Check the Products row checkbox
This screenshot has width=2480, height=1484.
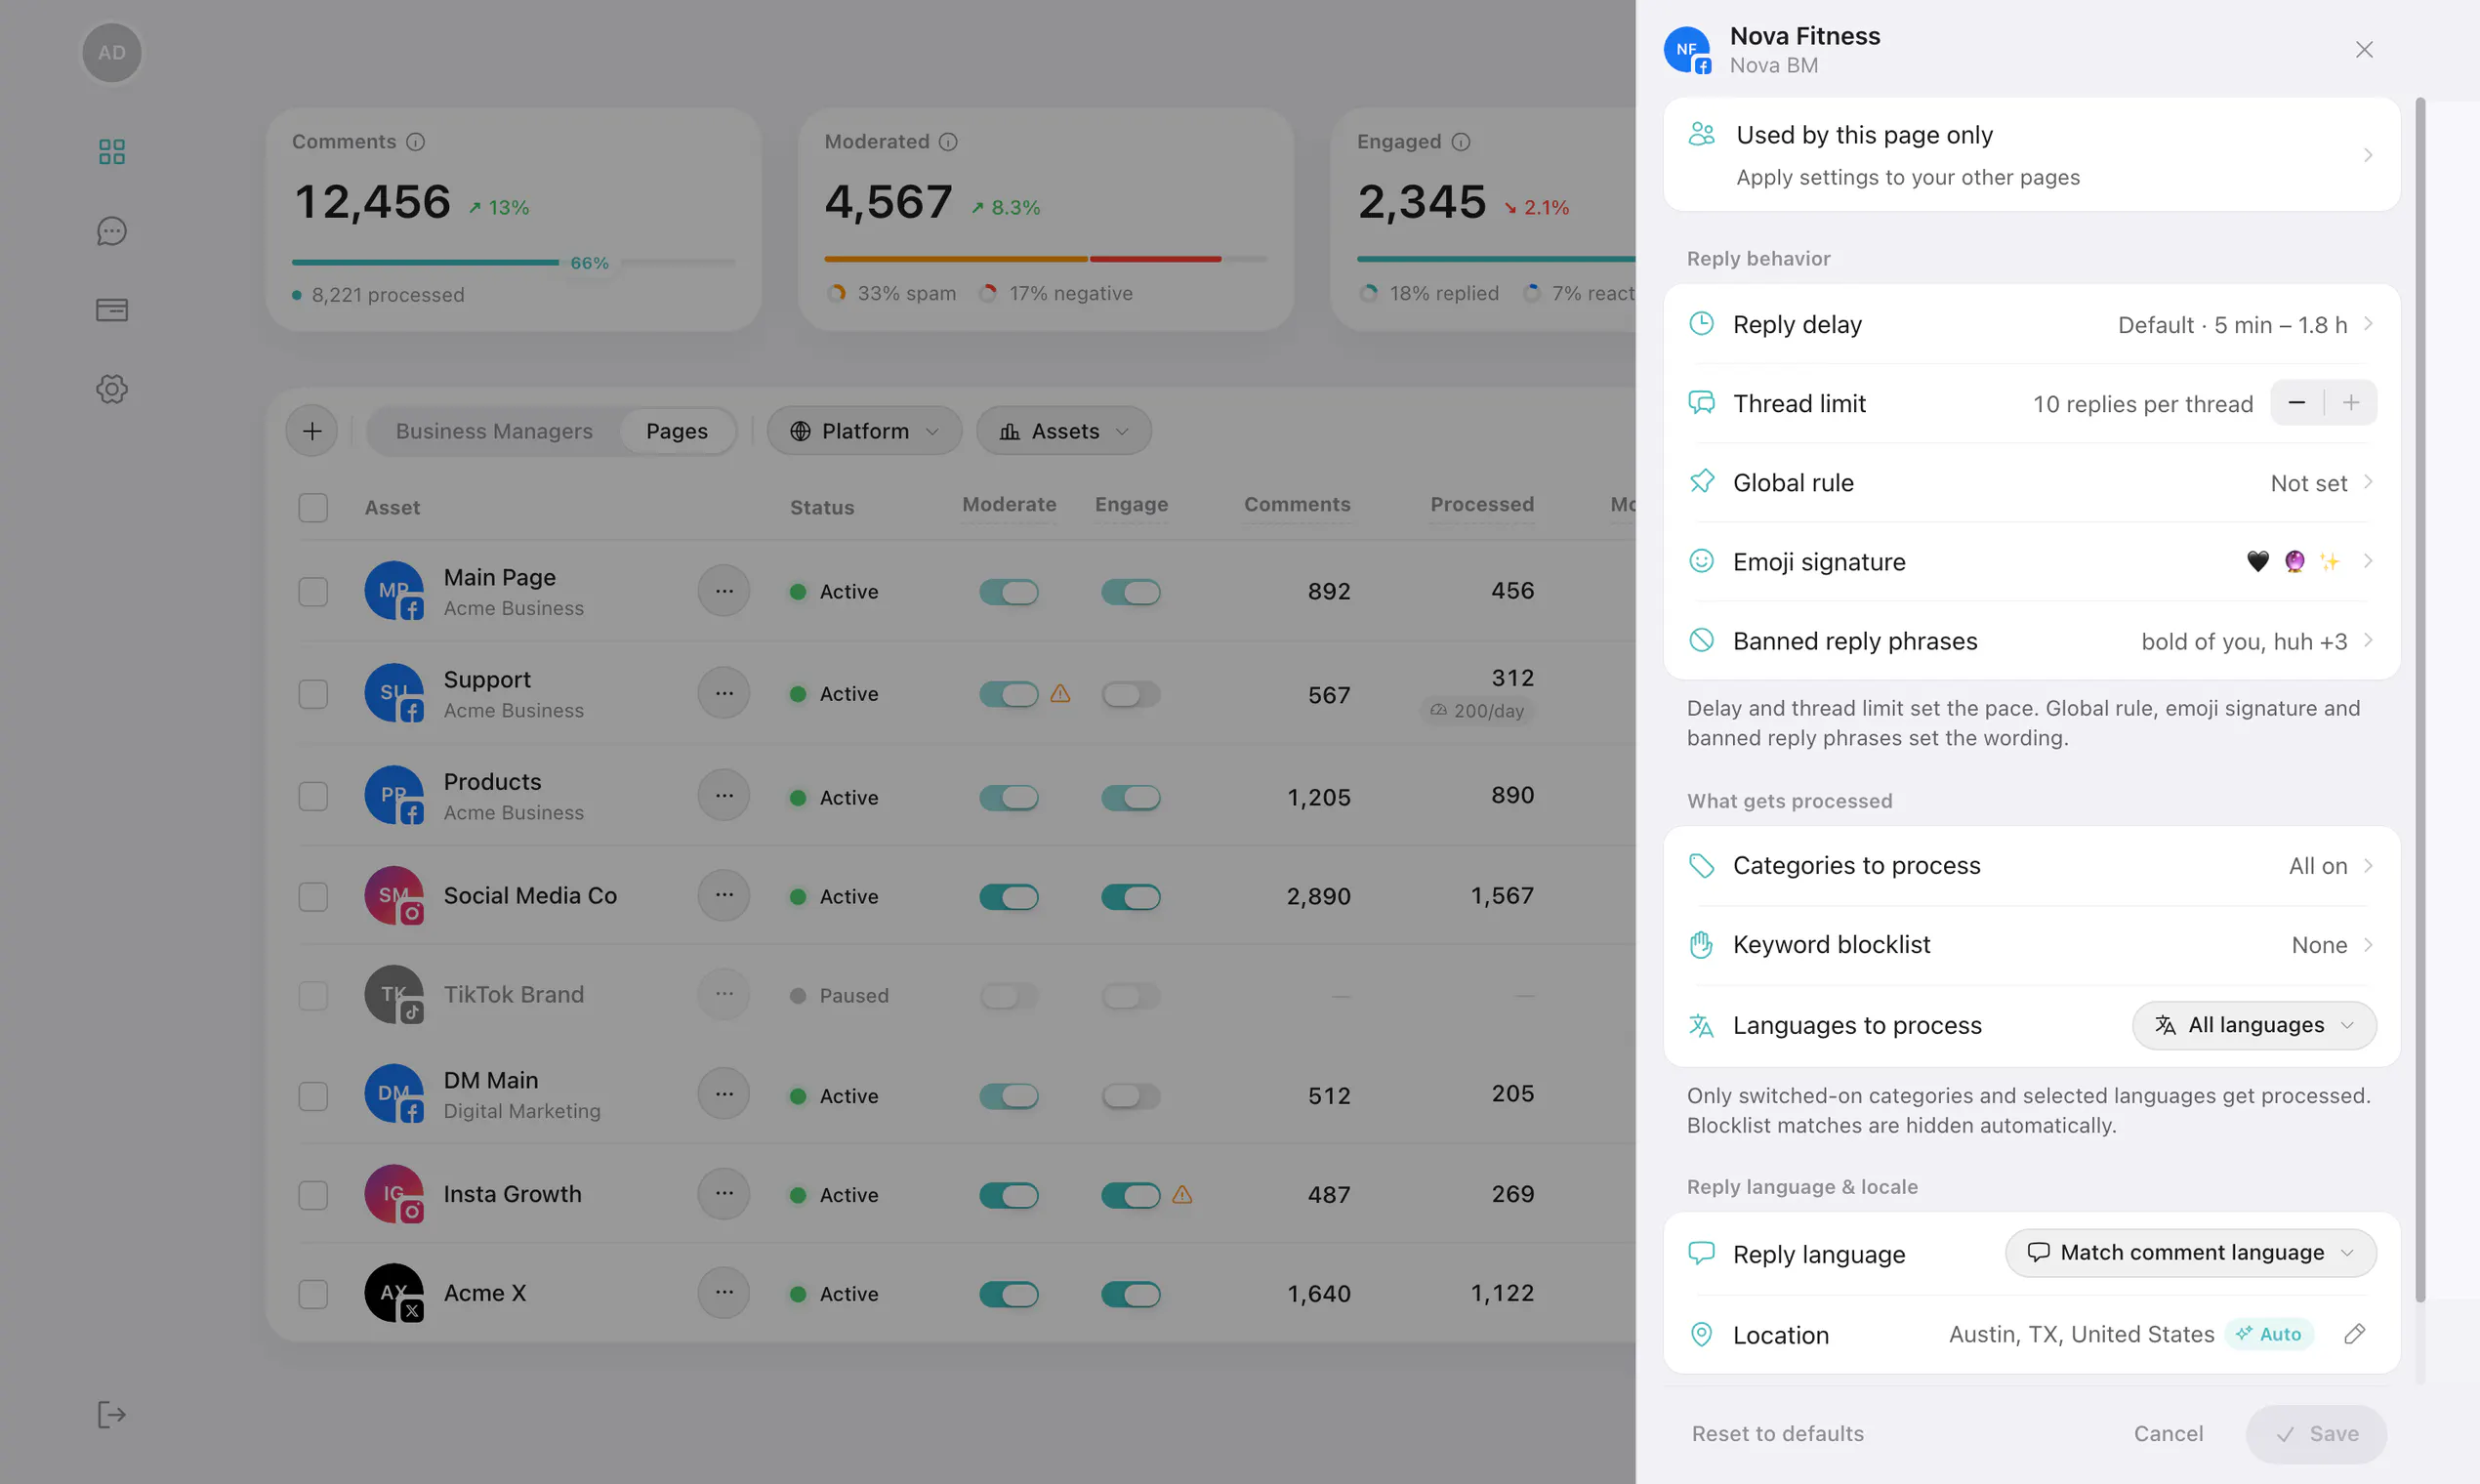tap(313, 797)
